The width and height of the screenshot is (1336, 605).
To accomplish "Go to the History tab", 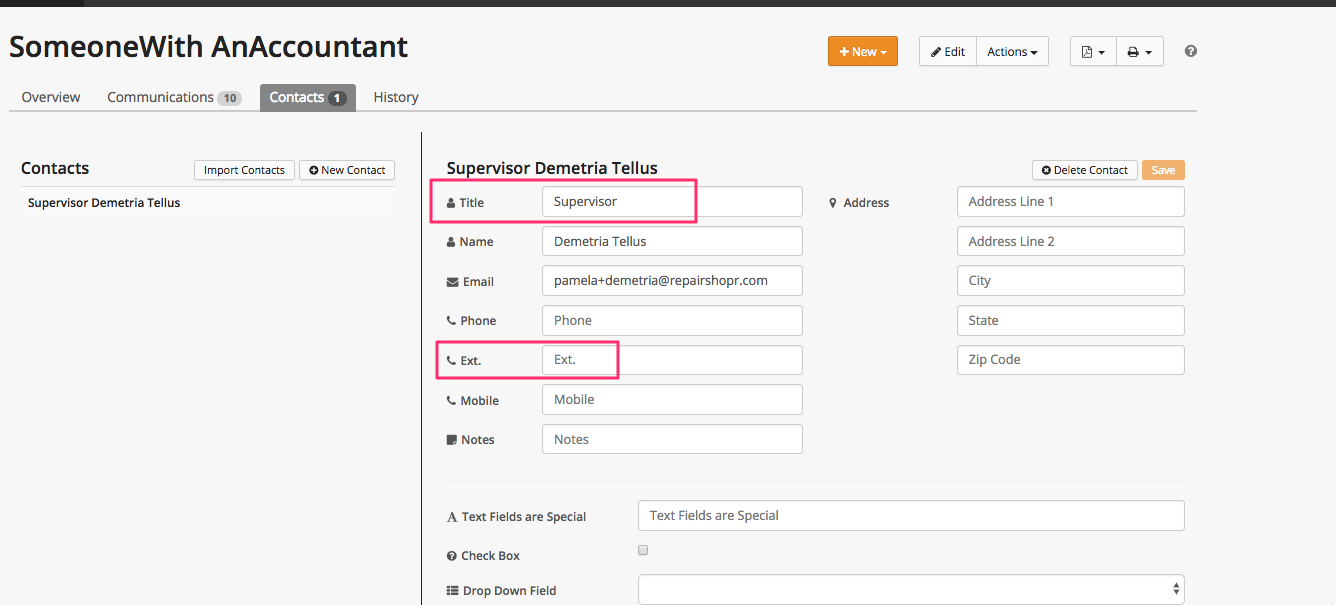I will coord(396,97).
